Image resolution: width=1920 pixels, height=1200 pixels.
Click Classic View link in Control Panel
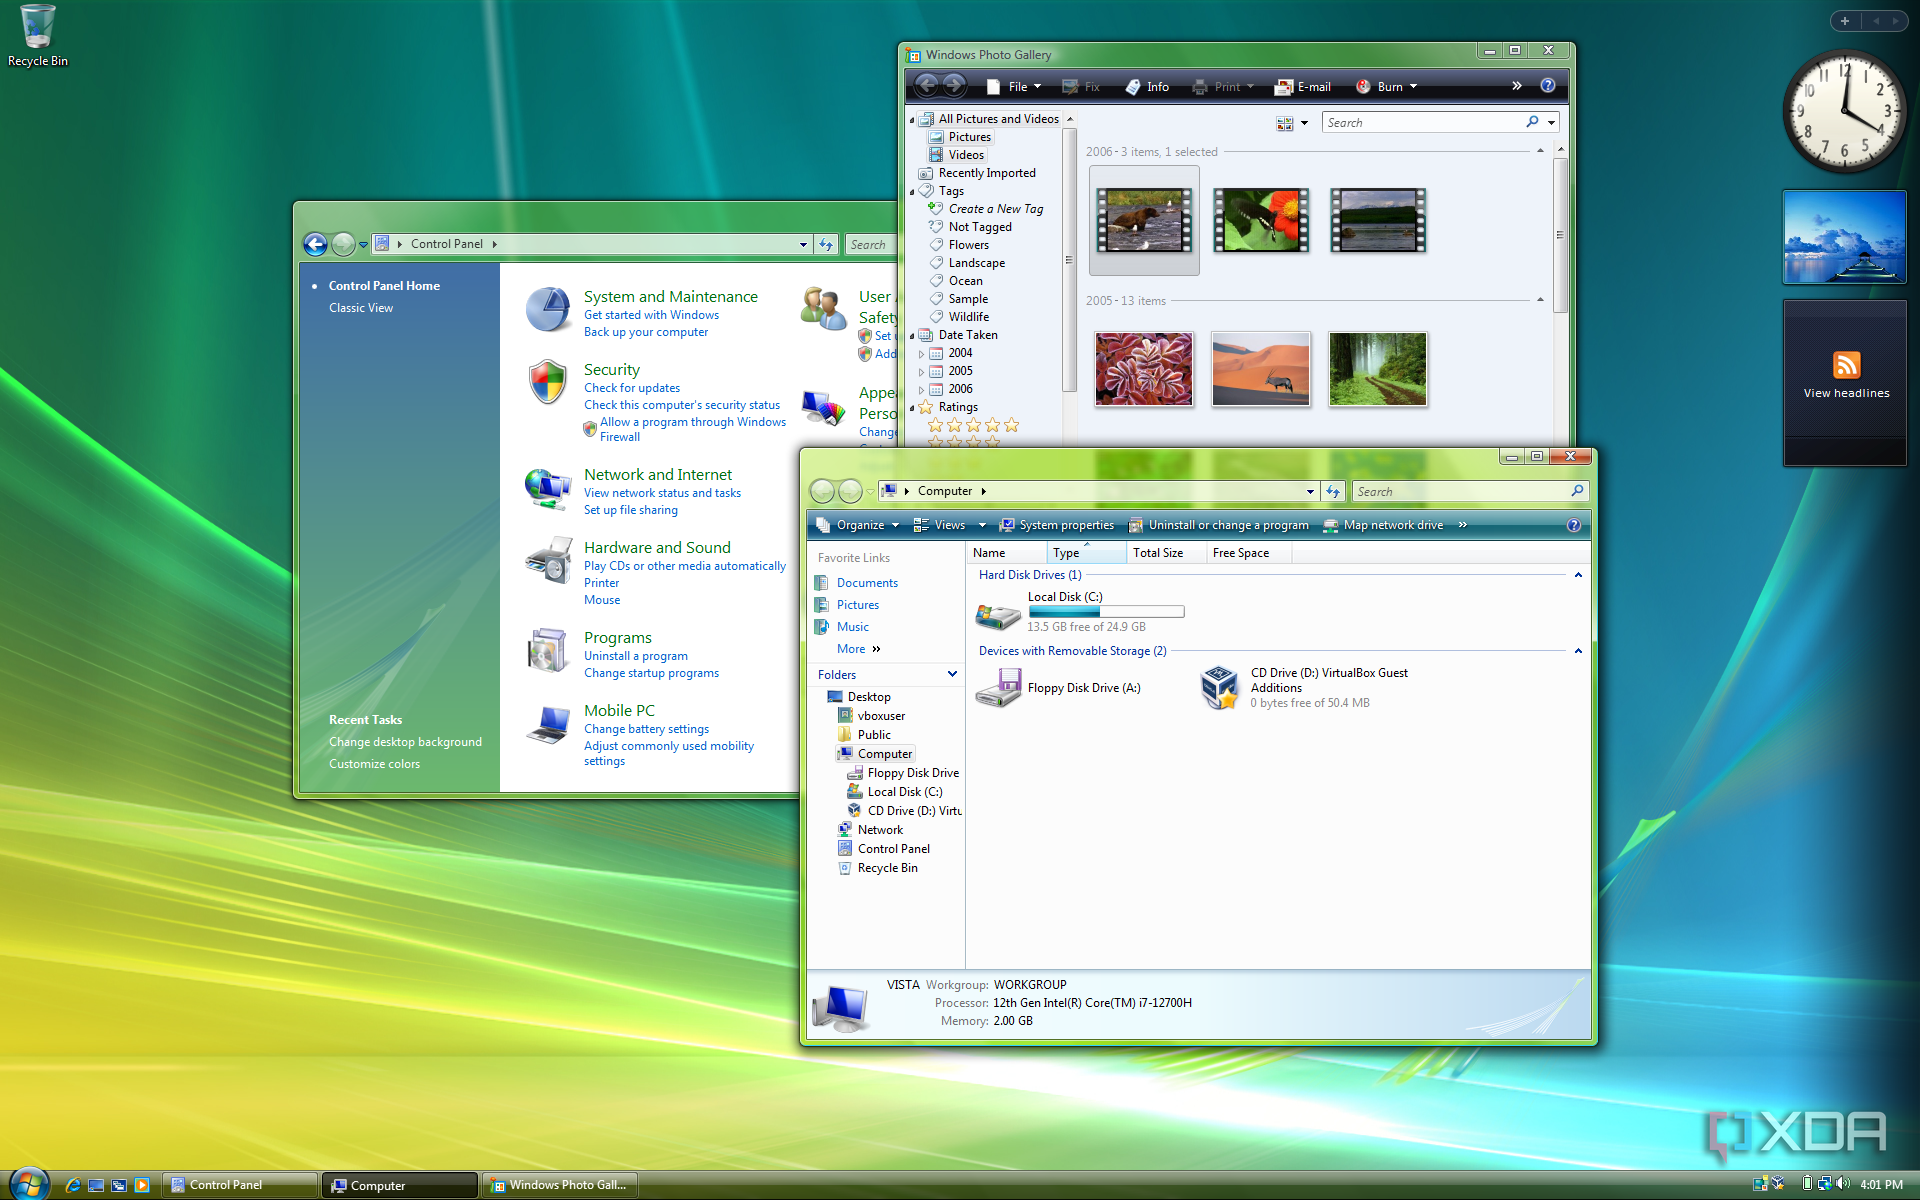tap(361, 308)
